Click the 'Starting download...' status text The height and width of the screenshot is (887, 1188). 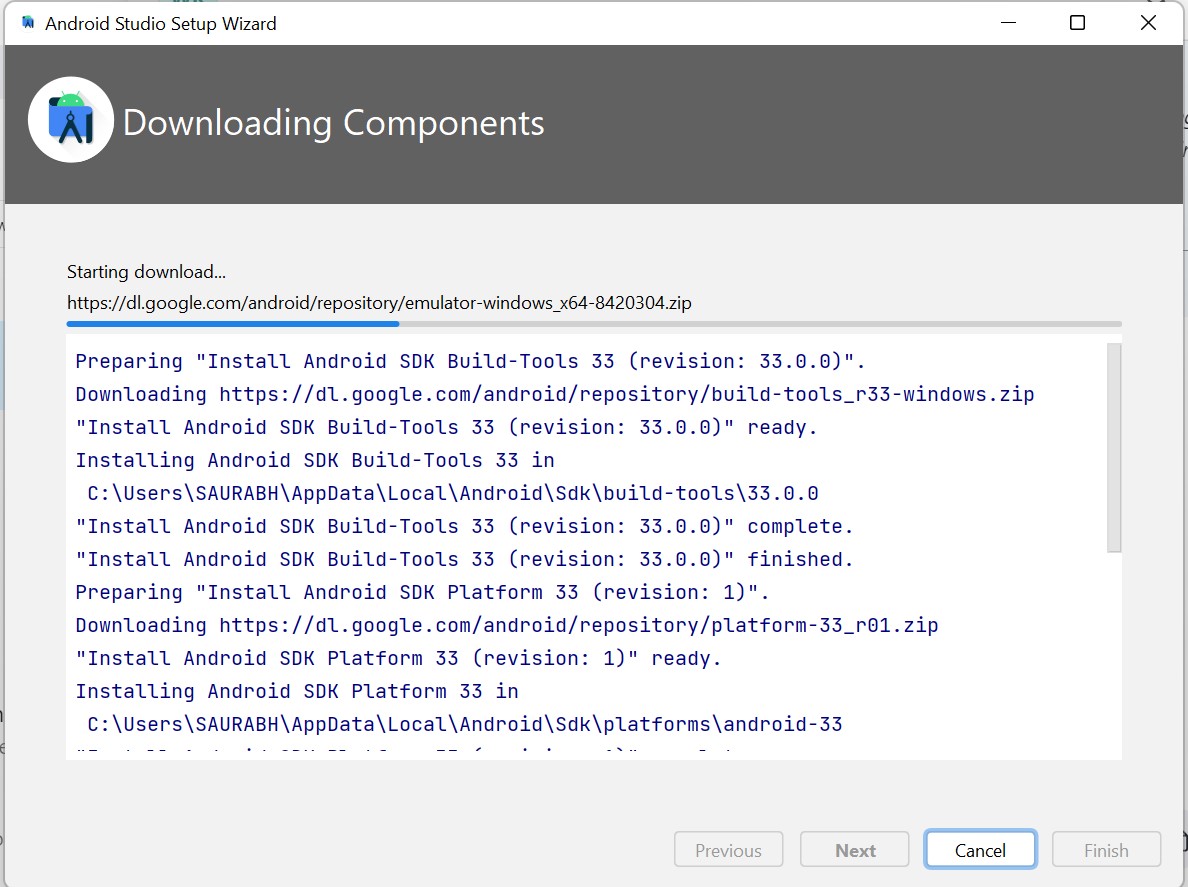[145, 271]
